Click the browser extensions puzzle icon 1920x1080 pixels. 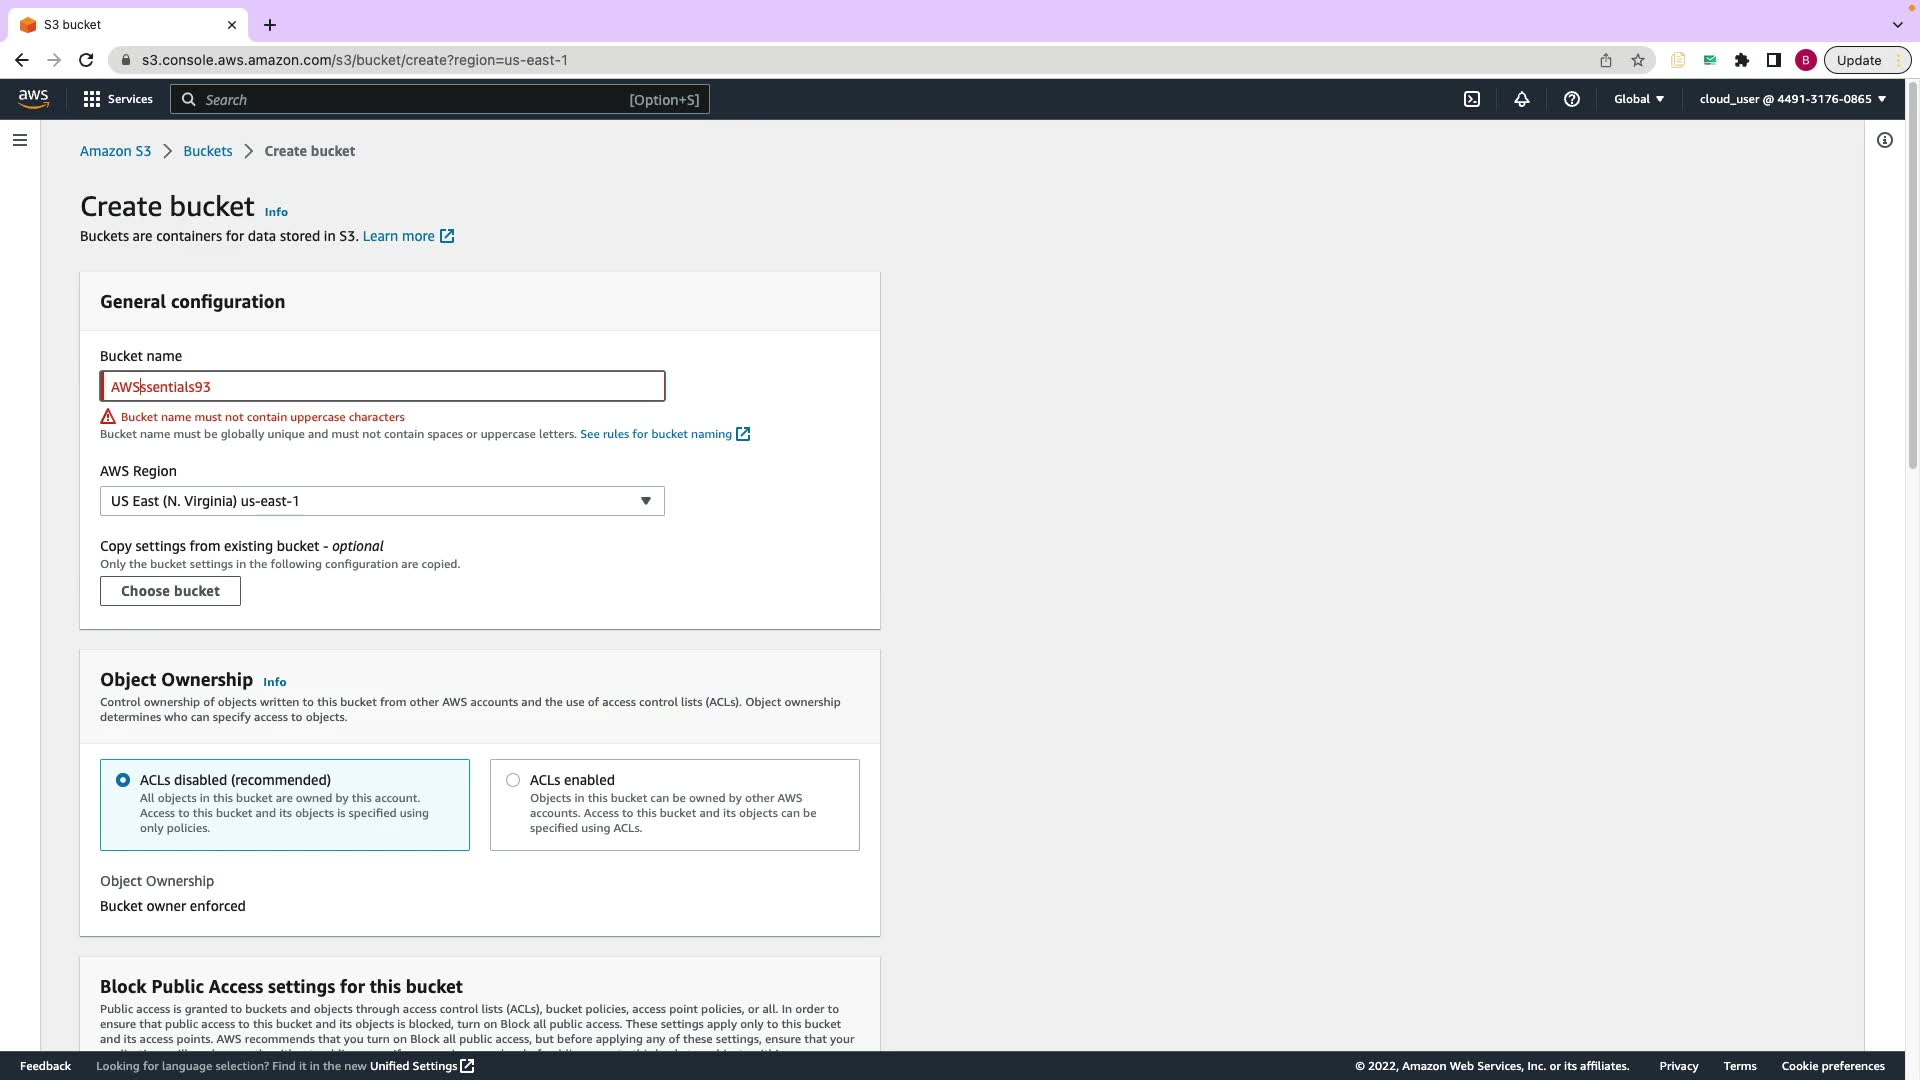click(1741, 60)
